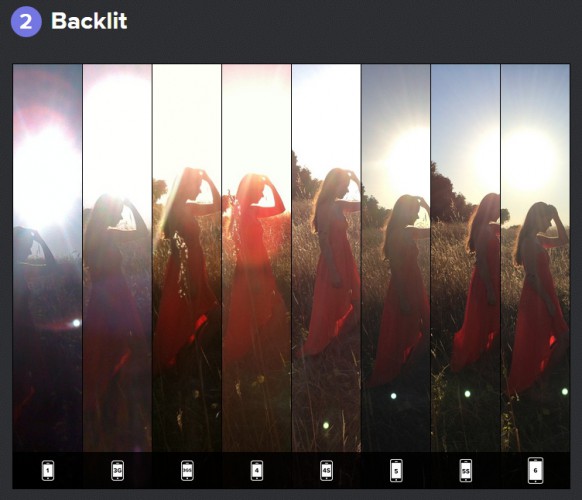582x500 pixels.
Task: Click the iPhone 3G phone icon
Action: tap(117, 470)
